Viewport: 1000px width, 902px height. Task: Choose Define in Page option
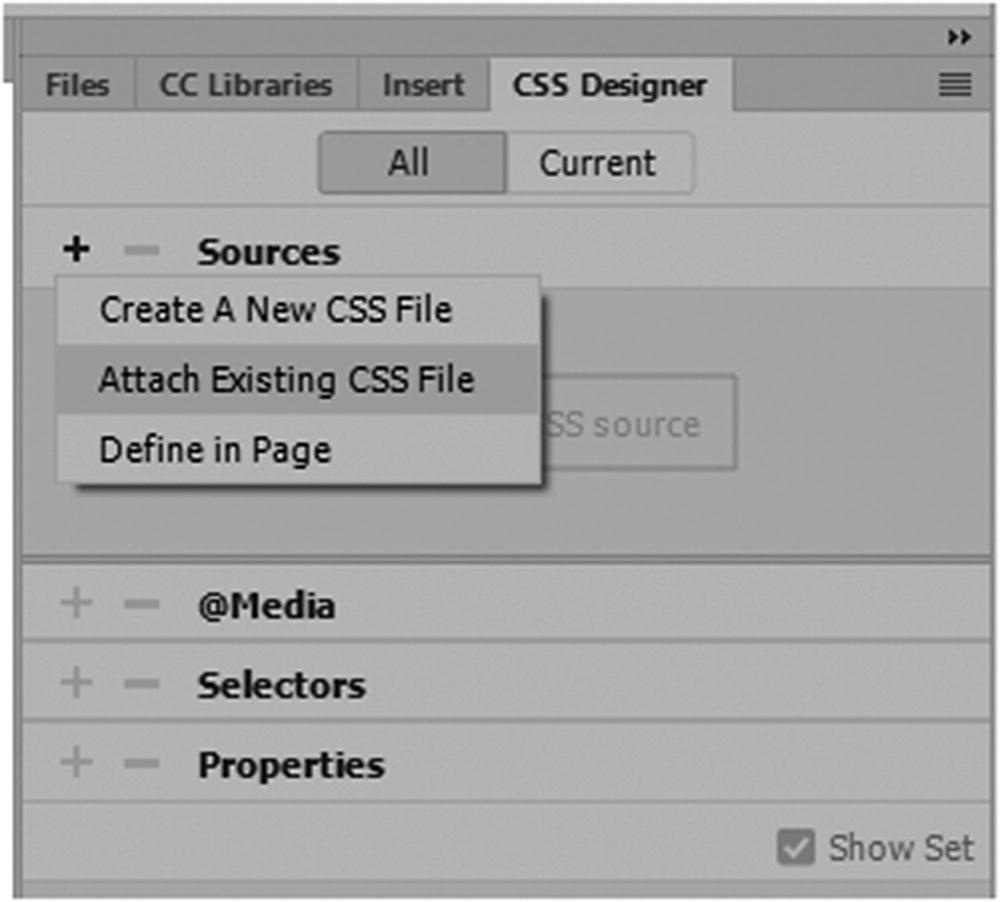pos(215,450)
